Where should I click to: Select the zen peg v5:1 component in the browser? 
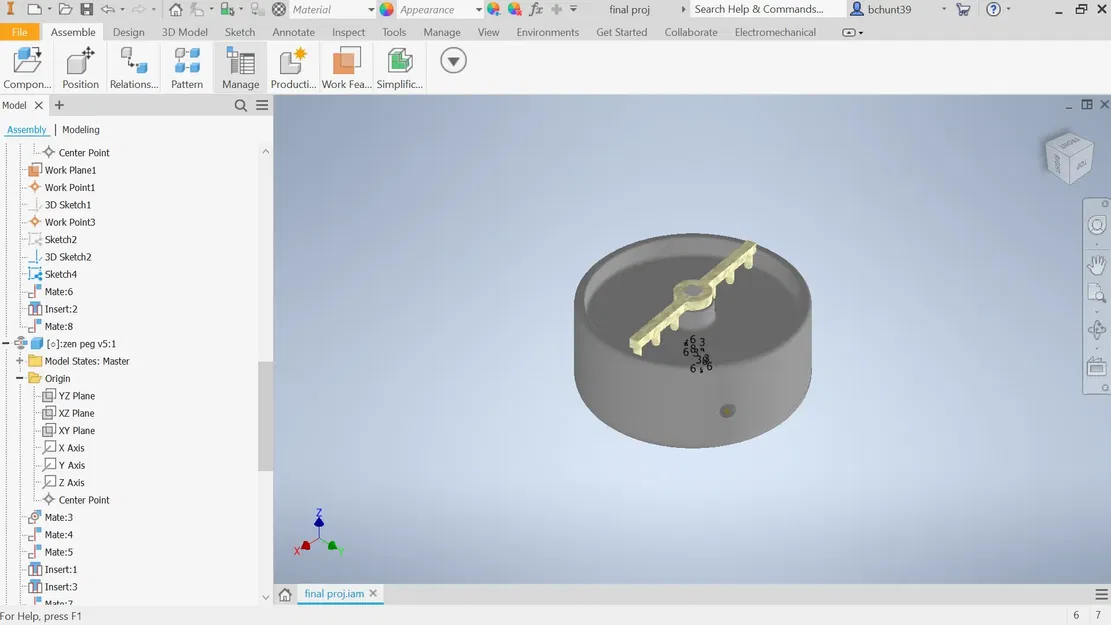[x=82, y=343]
